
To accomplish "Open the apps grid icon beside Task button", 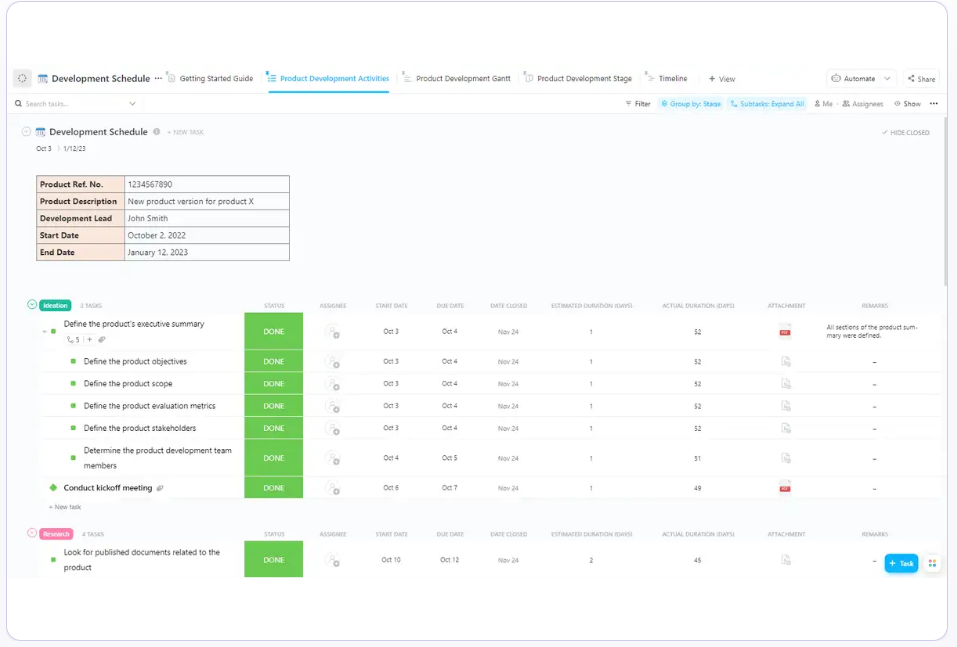I will 932,563.
